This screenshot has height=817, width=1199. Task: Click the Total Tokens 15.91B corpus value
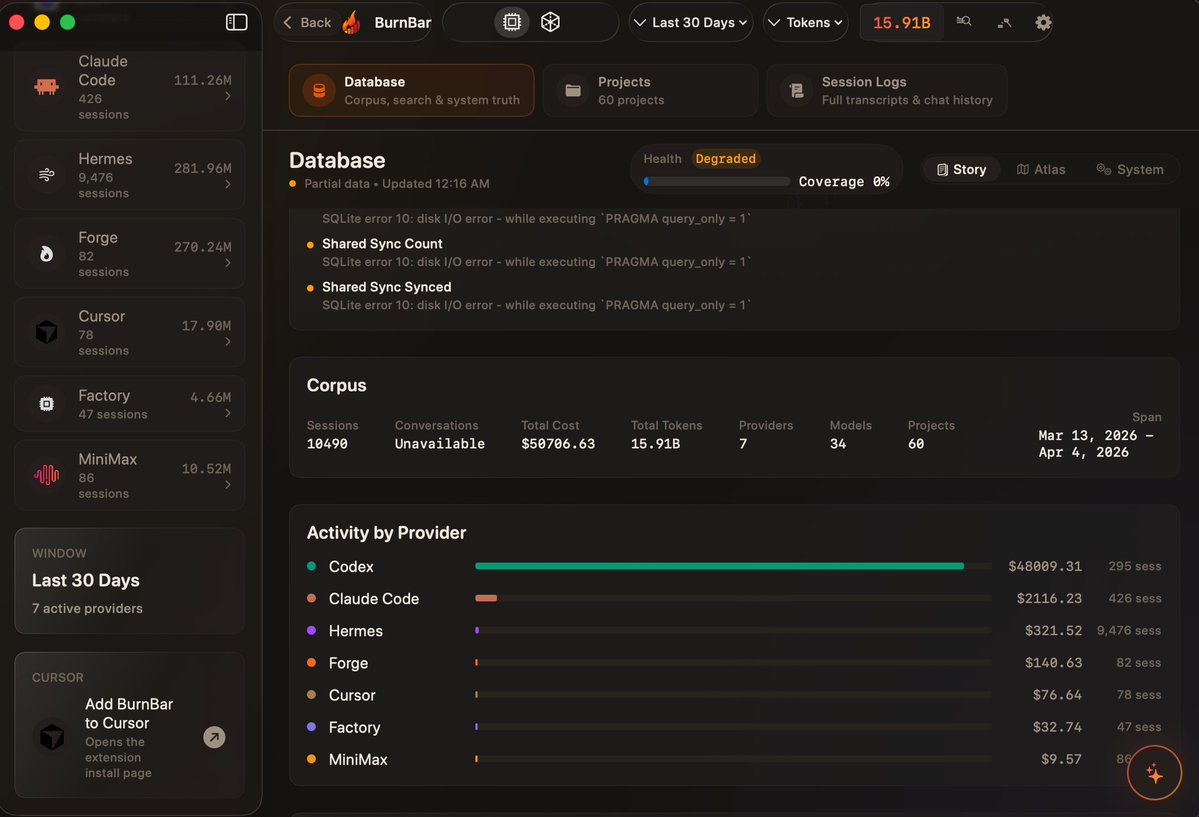pyautogui.click(x=655, y=444)
